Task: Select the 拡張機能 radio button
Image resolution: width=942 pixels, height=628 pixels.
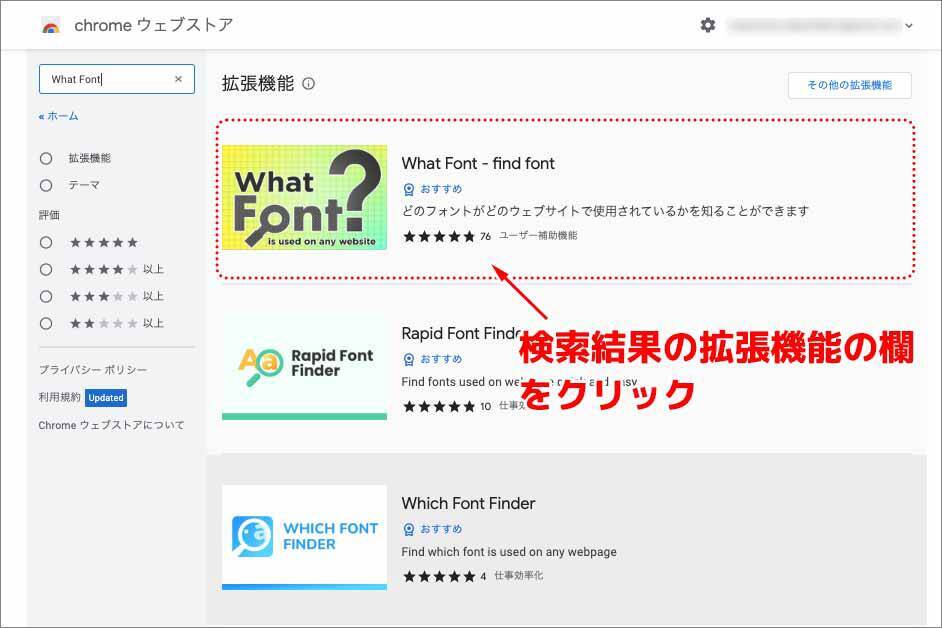Action: pos(46,159)
